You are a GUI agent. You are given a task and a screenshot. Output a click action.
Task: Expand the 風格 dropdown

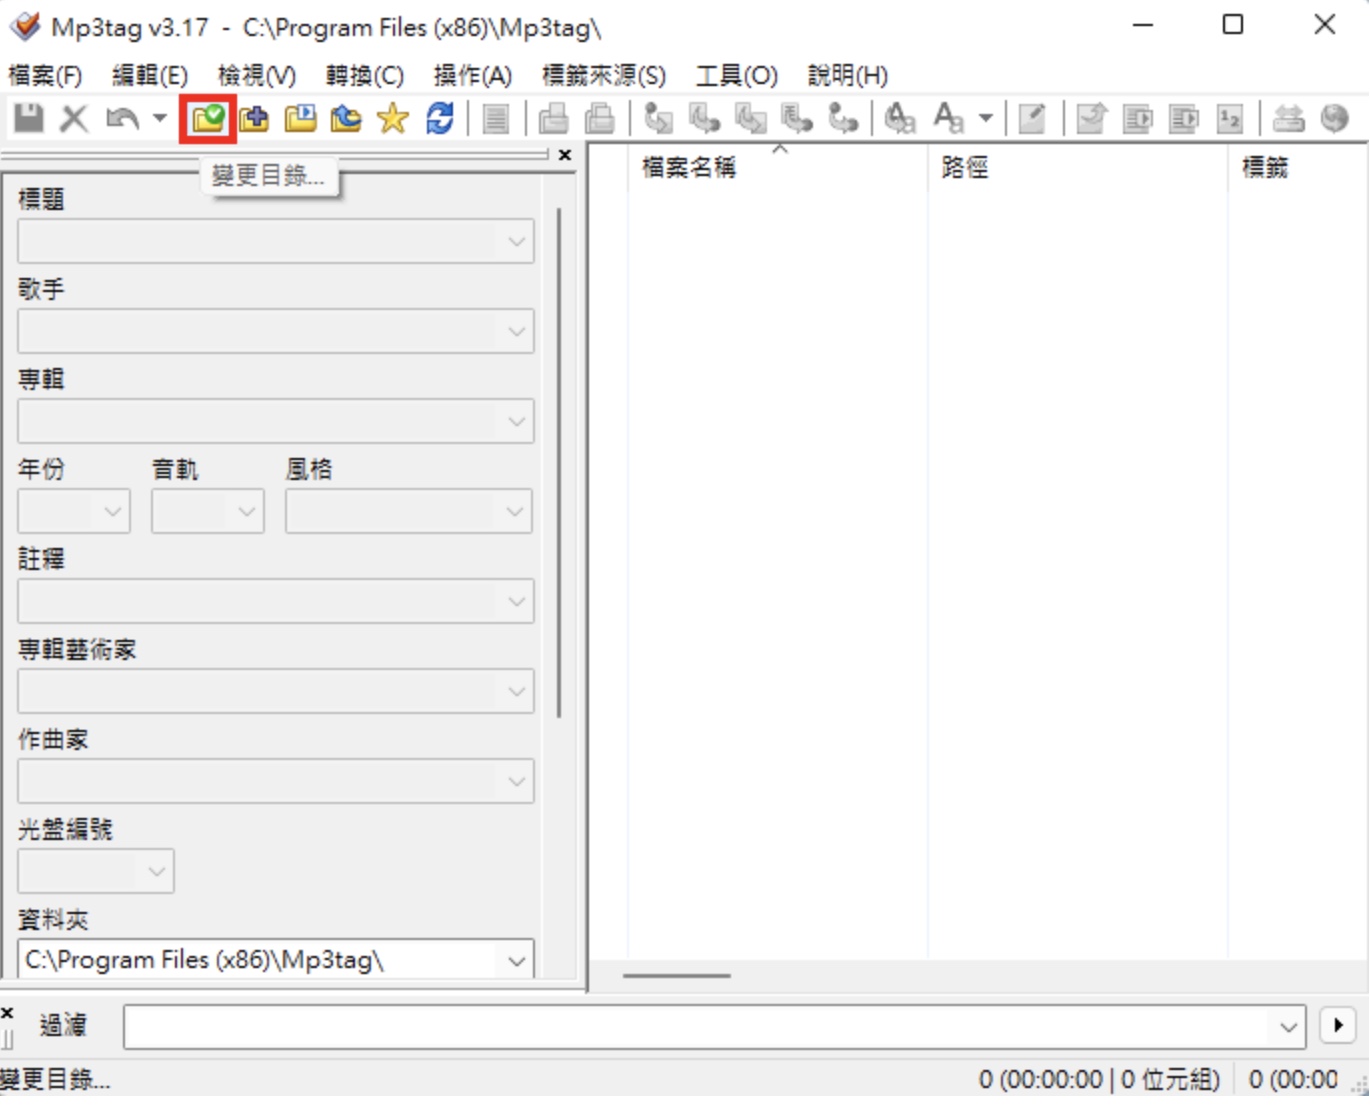tap(515, 511)
